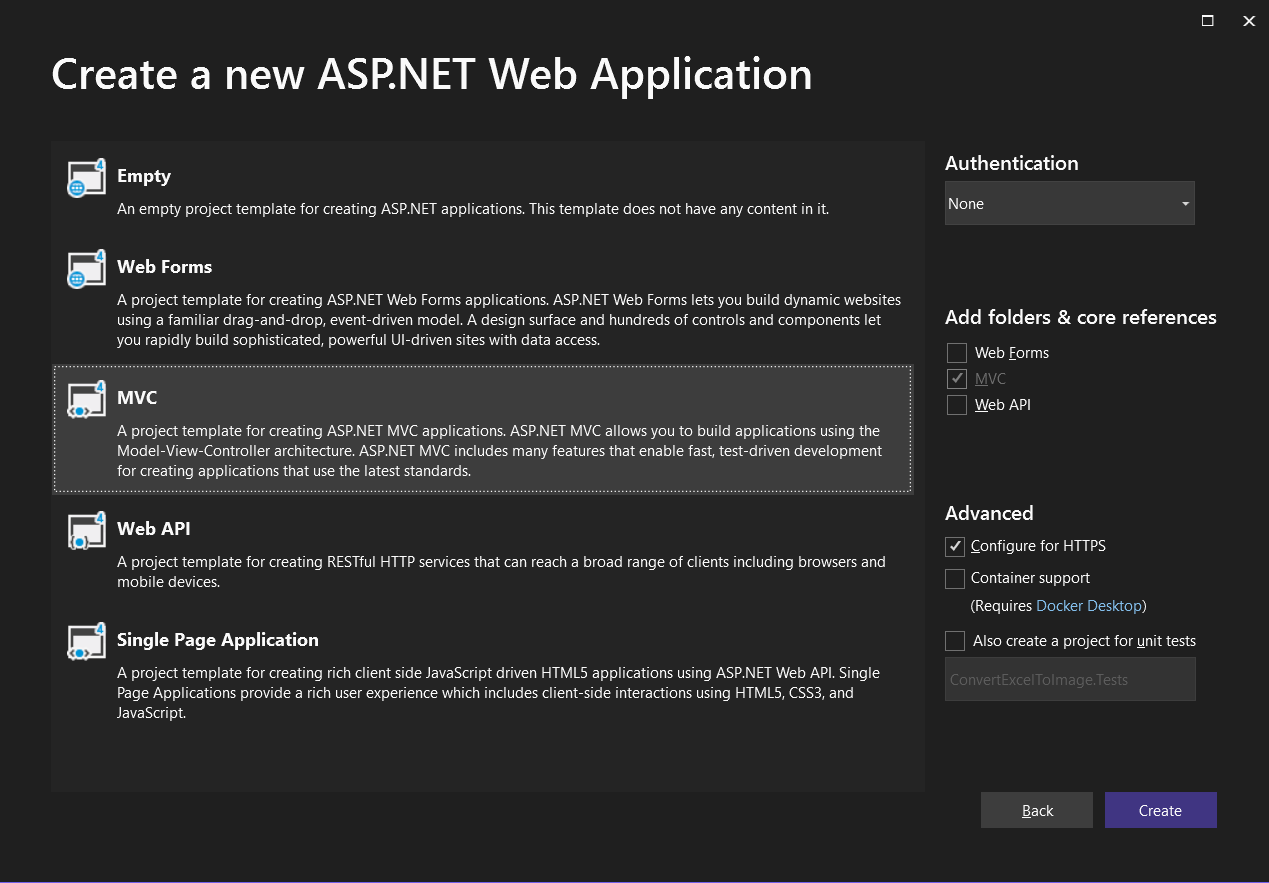
Task: Enable the Web API references checkbox
Action: tap(957, 405)
